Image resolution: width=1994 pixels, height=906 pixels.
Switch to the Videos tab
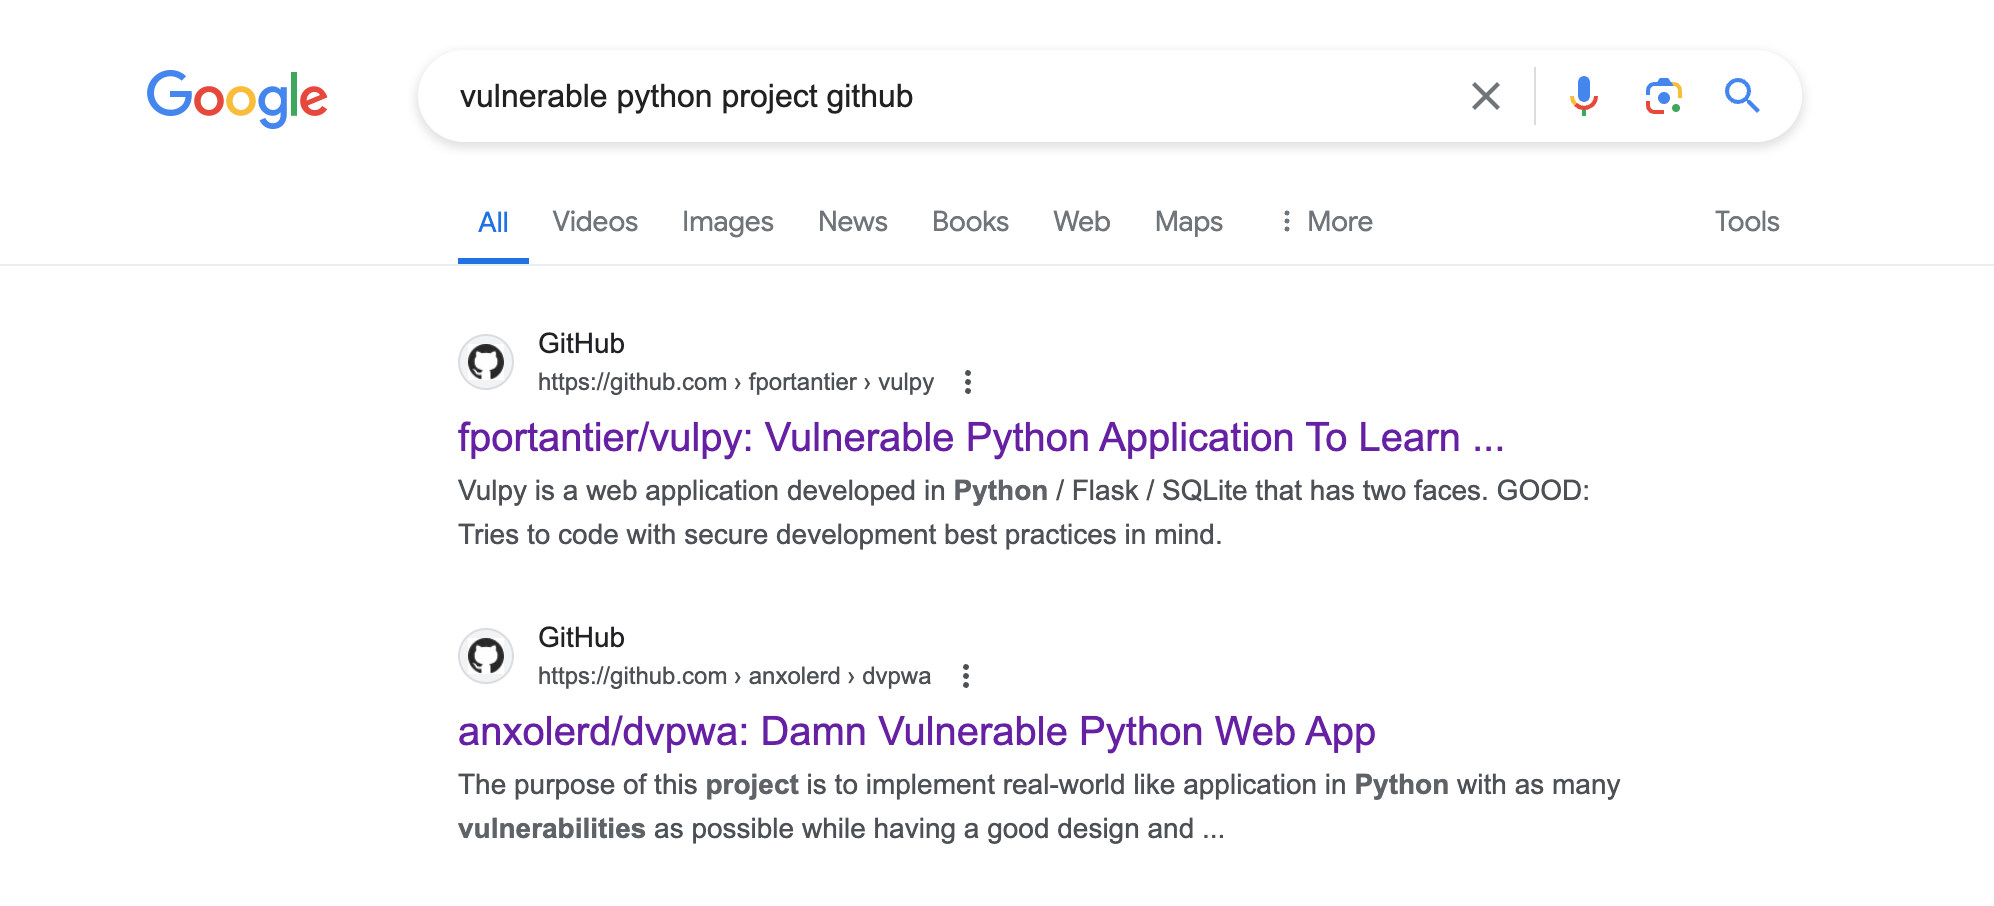[x=595, y=221]
